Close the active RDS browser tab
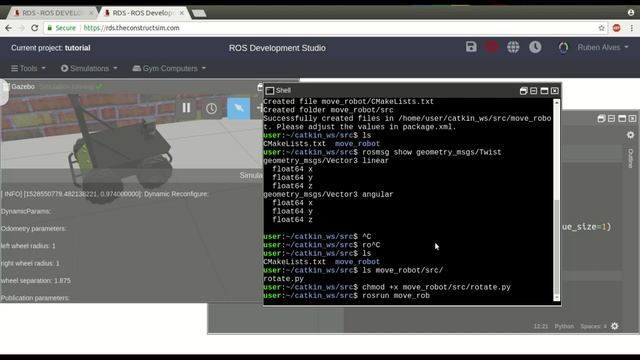 182,13
